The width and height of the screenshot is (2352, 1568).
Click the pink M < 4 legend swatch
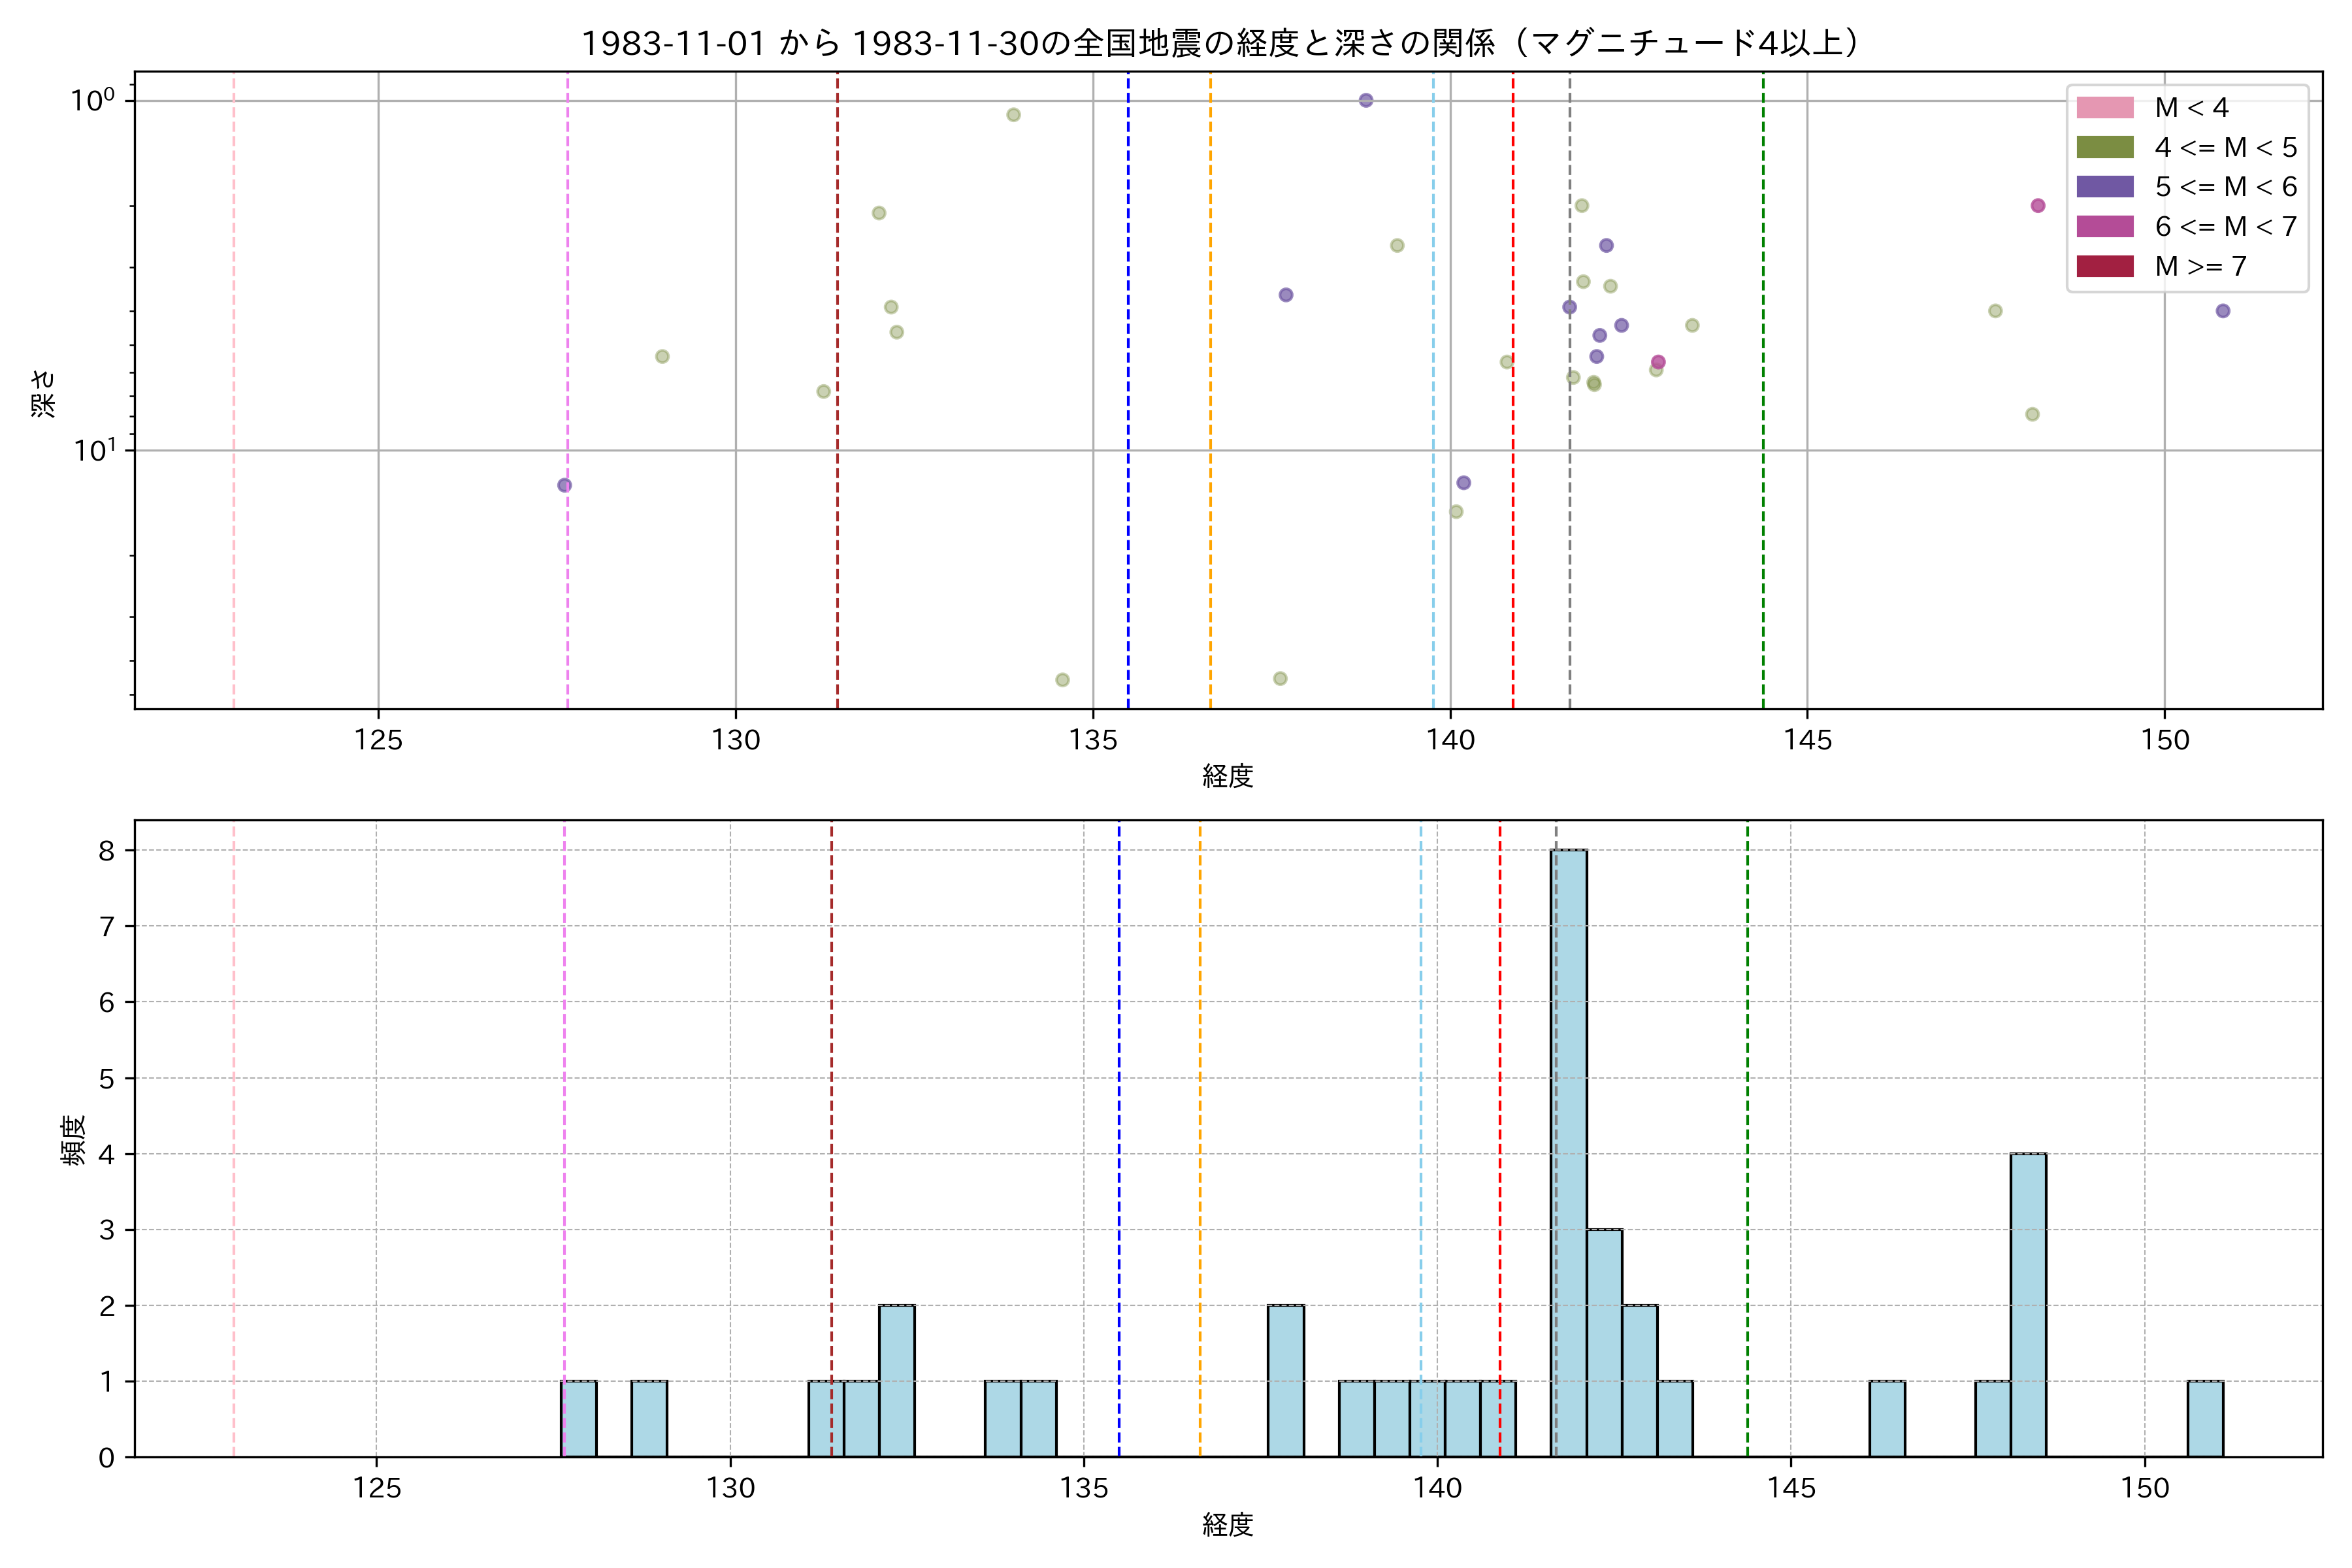coord(2104,107)
